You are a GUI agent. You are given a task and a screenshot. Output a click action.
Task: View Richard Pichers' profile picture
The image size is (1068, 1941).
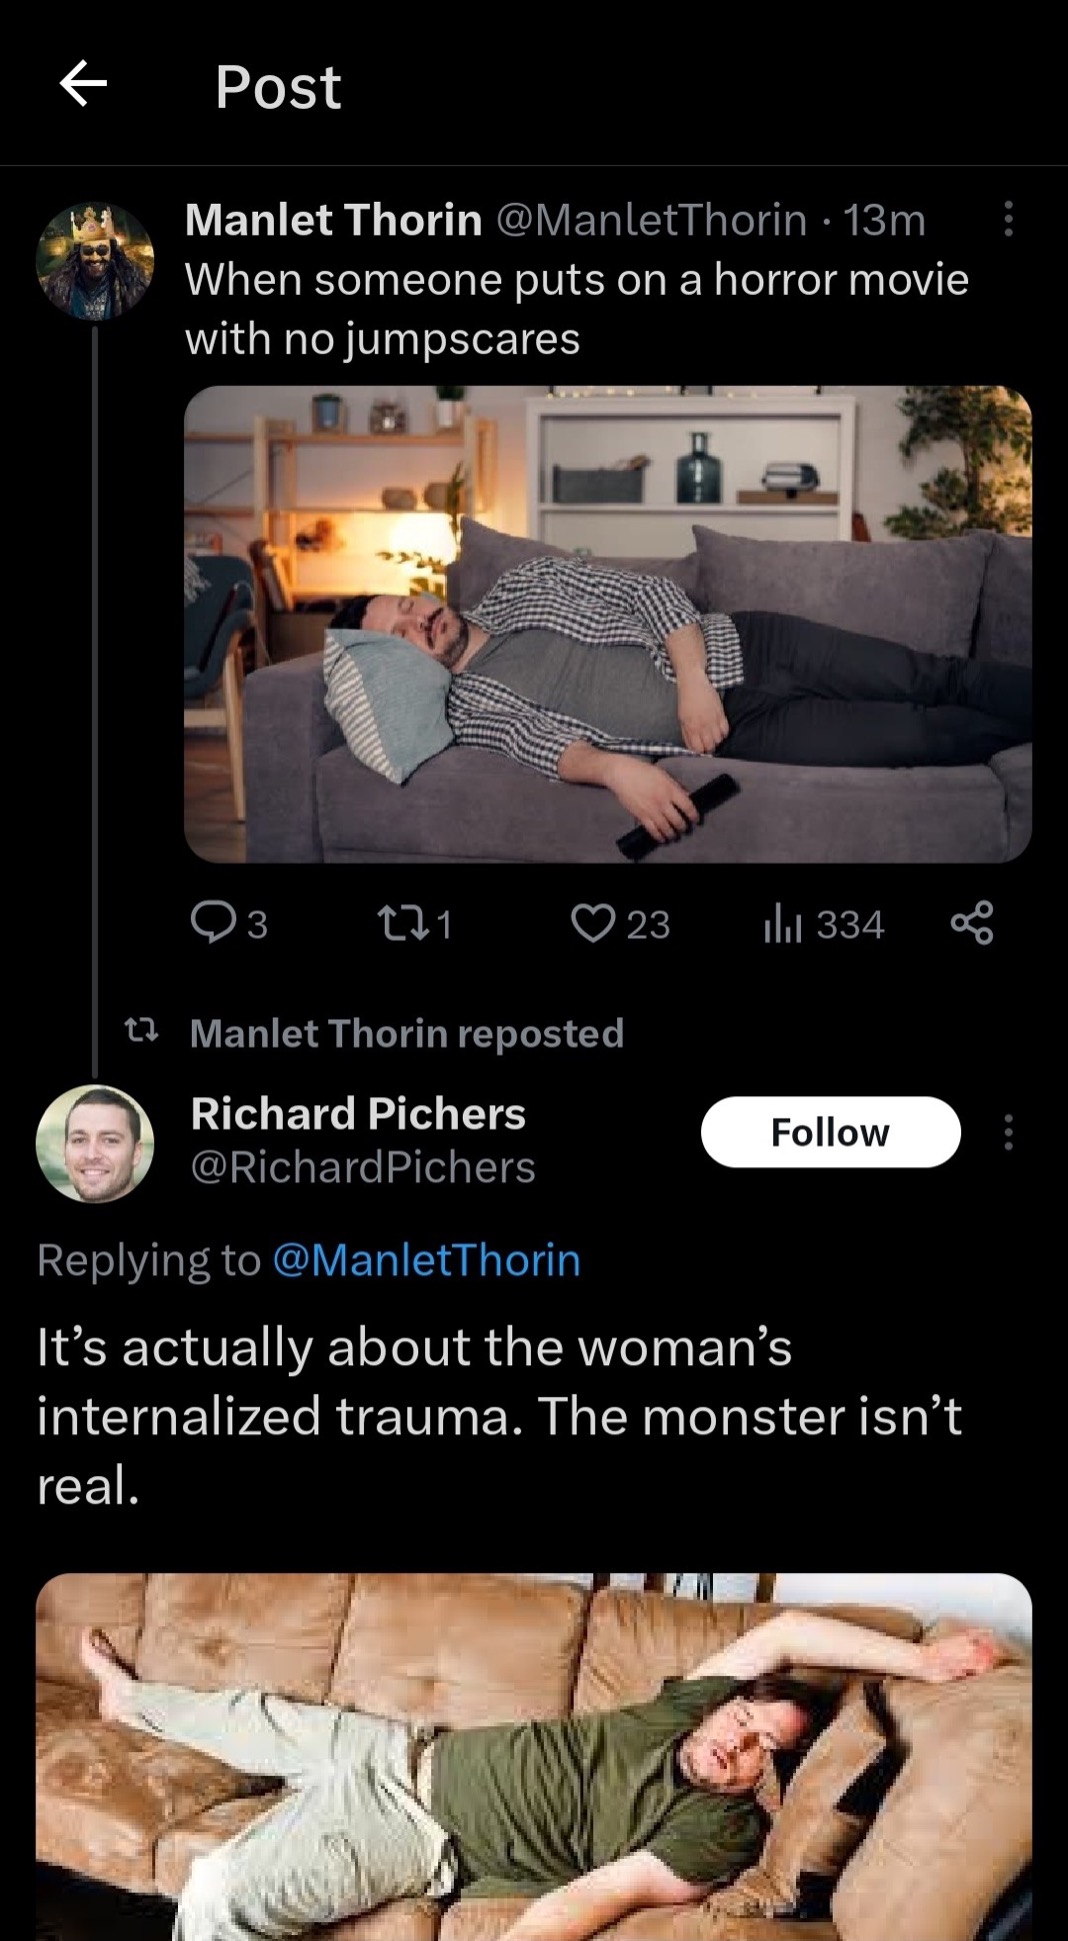(95, 1144)
